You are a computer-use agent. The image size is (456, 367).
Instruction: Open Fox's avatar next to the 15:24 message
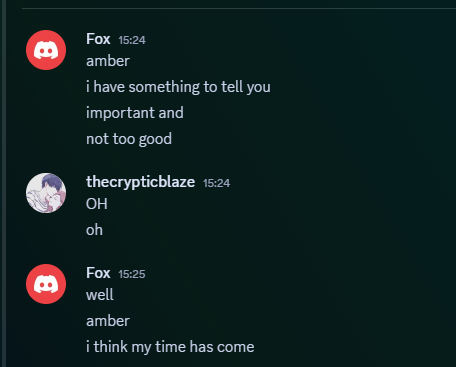tap(46, 50)
